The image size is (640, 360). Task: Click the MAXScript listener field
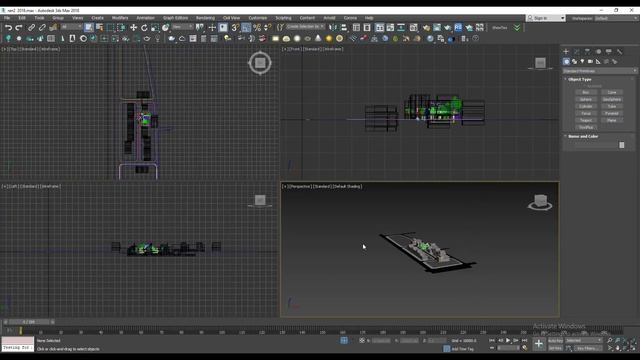[18, 344]
